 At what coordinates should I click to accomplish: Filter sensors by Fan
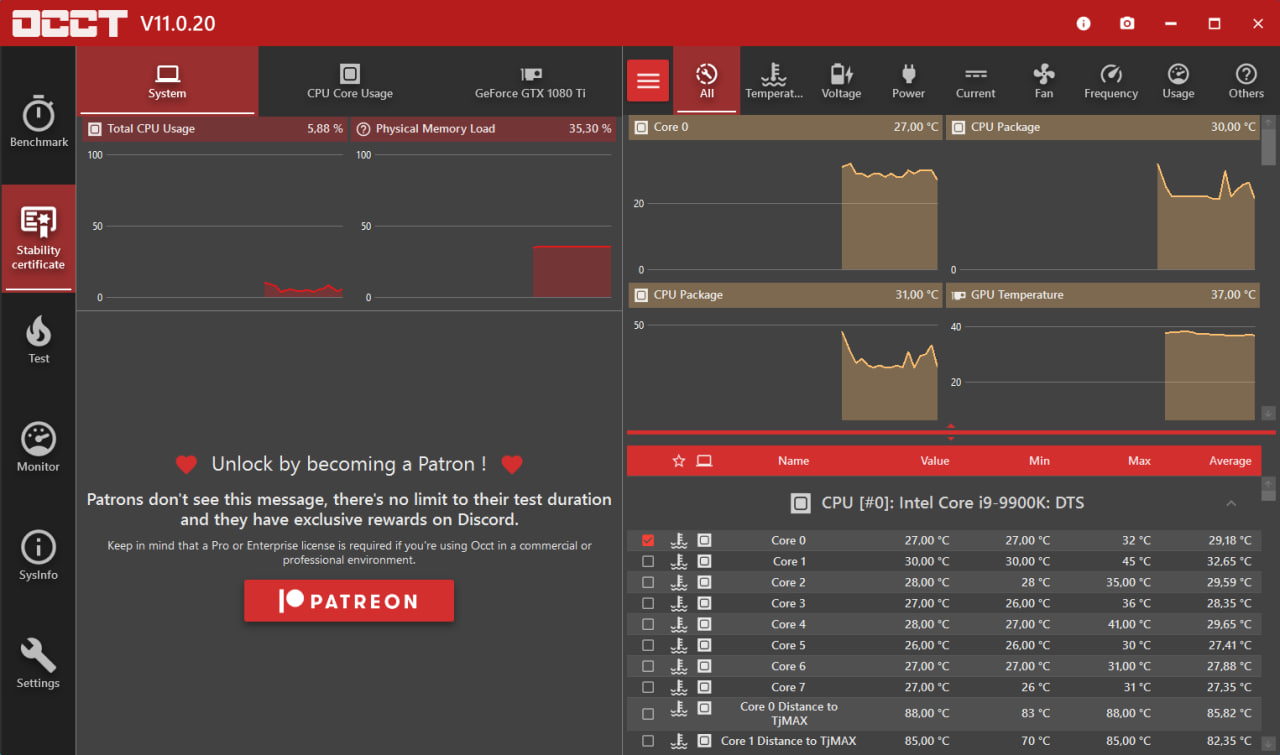(1043, 80)
